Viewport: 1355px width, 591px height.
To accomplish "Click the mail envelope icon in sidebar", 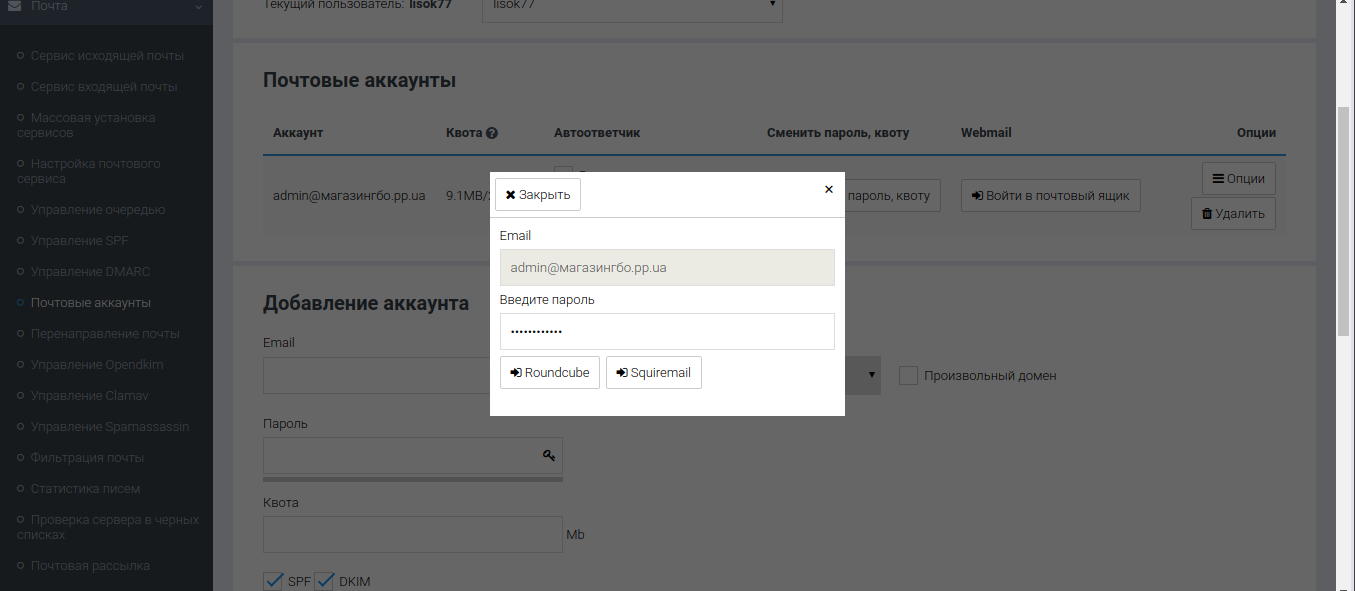I will coord(15,6).
